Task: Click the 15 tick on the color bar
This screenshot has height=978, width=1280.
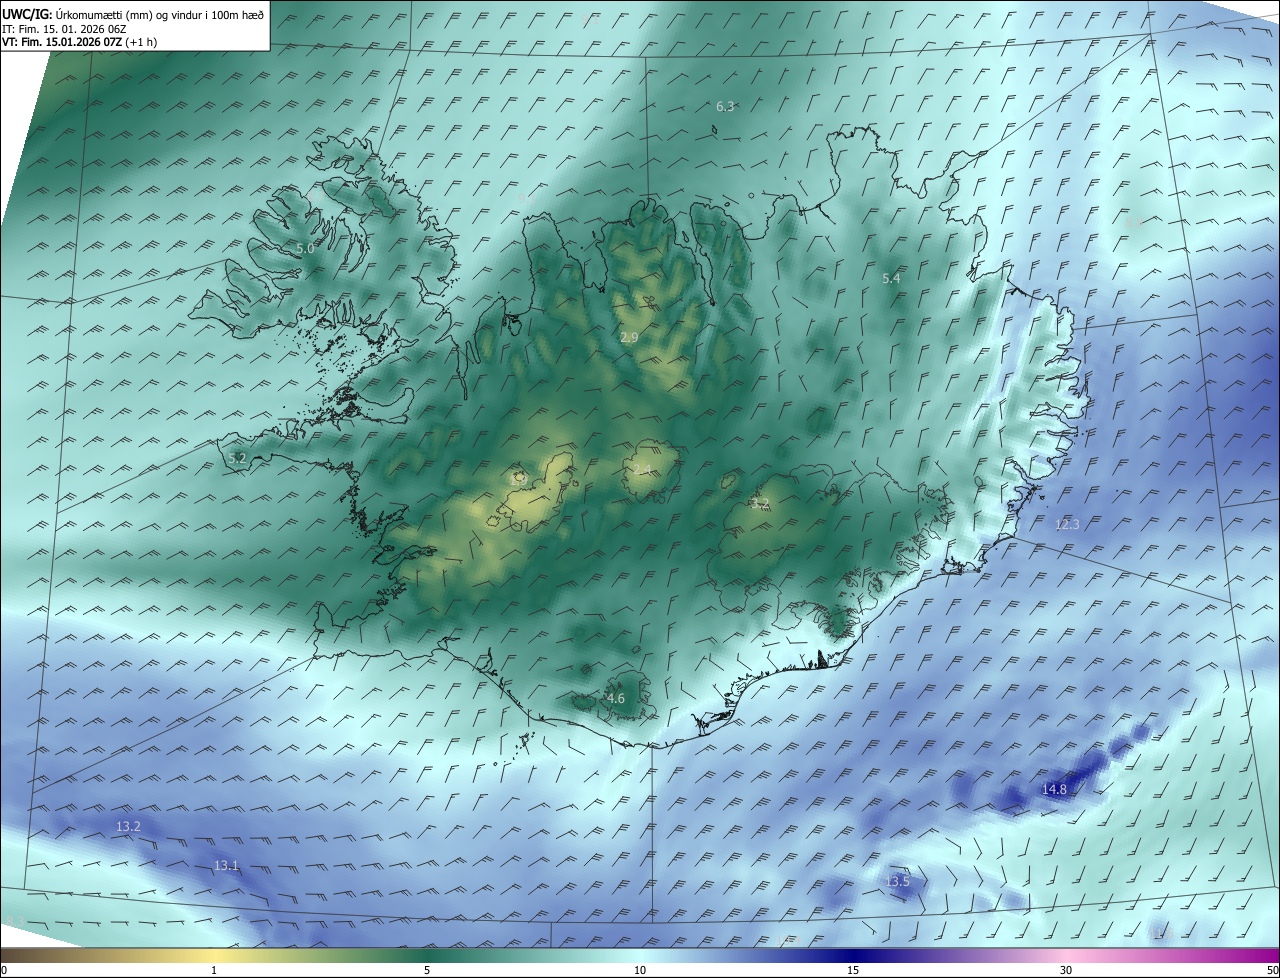Action: point(853,970)
